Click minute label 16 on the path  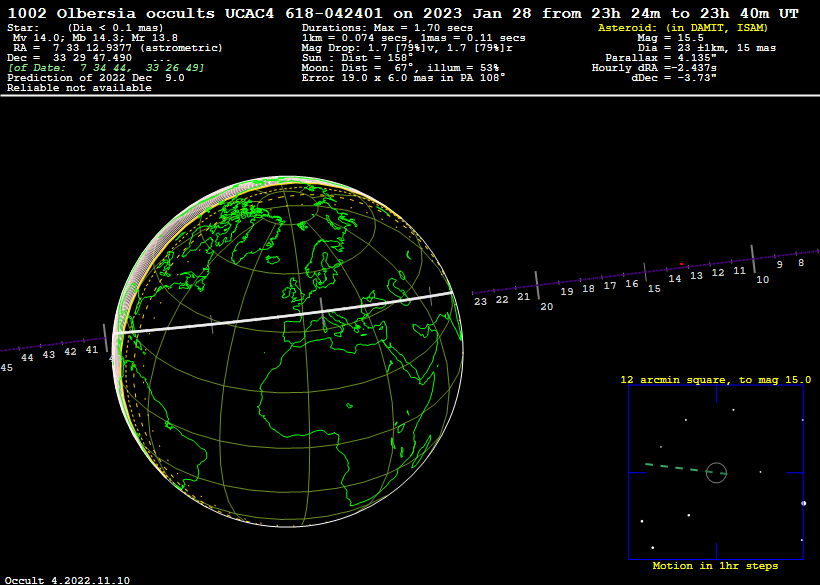coord(632,284)
